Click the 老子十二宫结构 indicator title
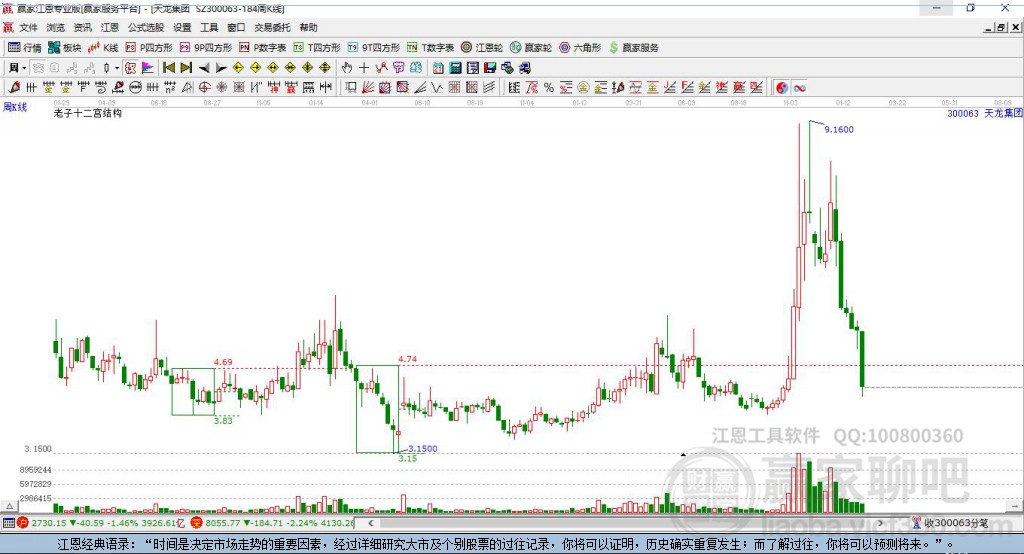1024x554 pixels. point(88,113)
